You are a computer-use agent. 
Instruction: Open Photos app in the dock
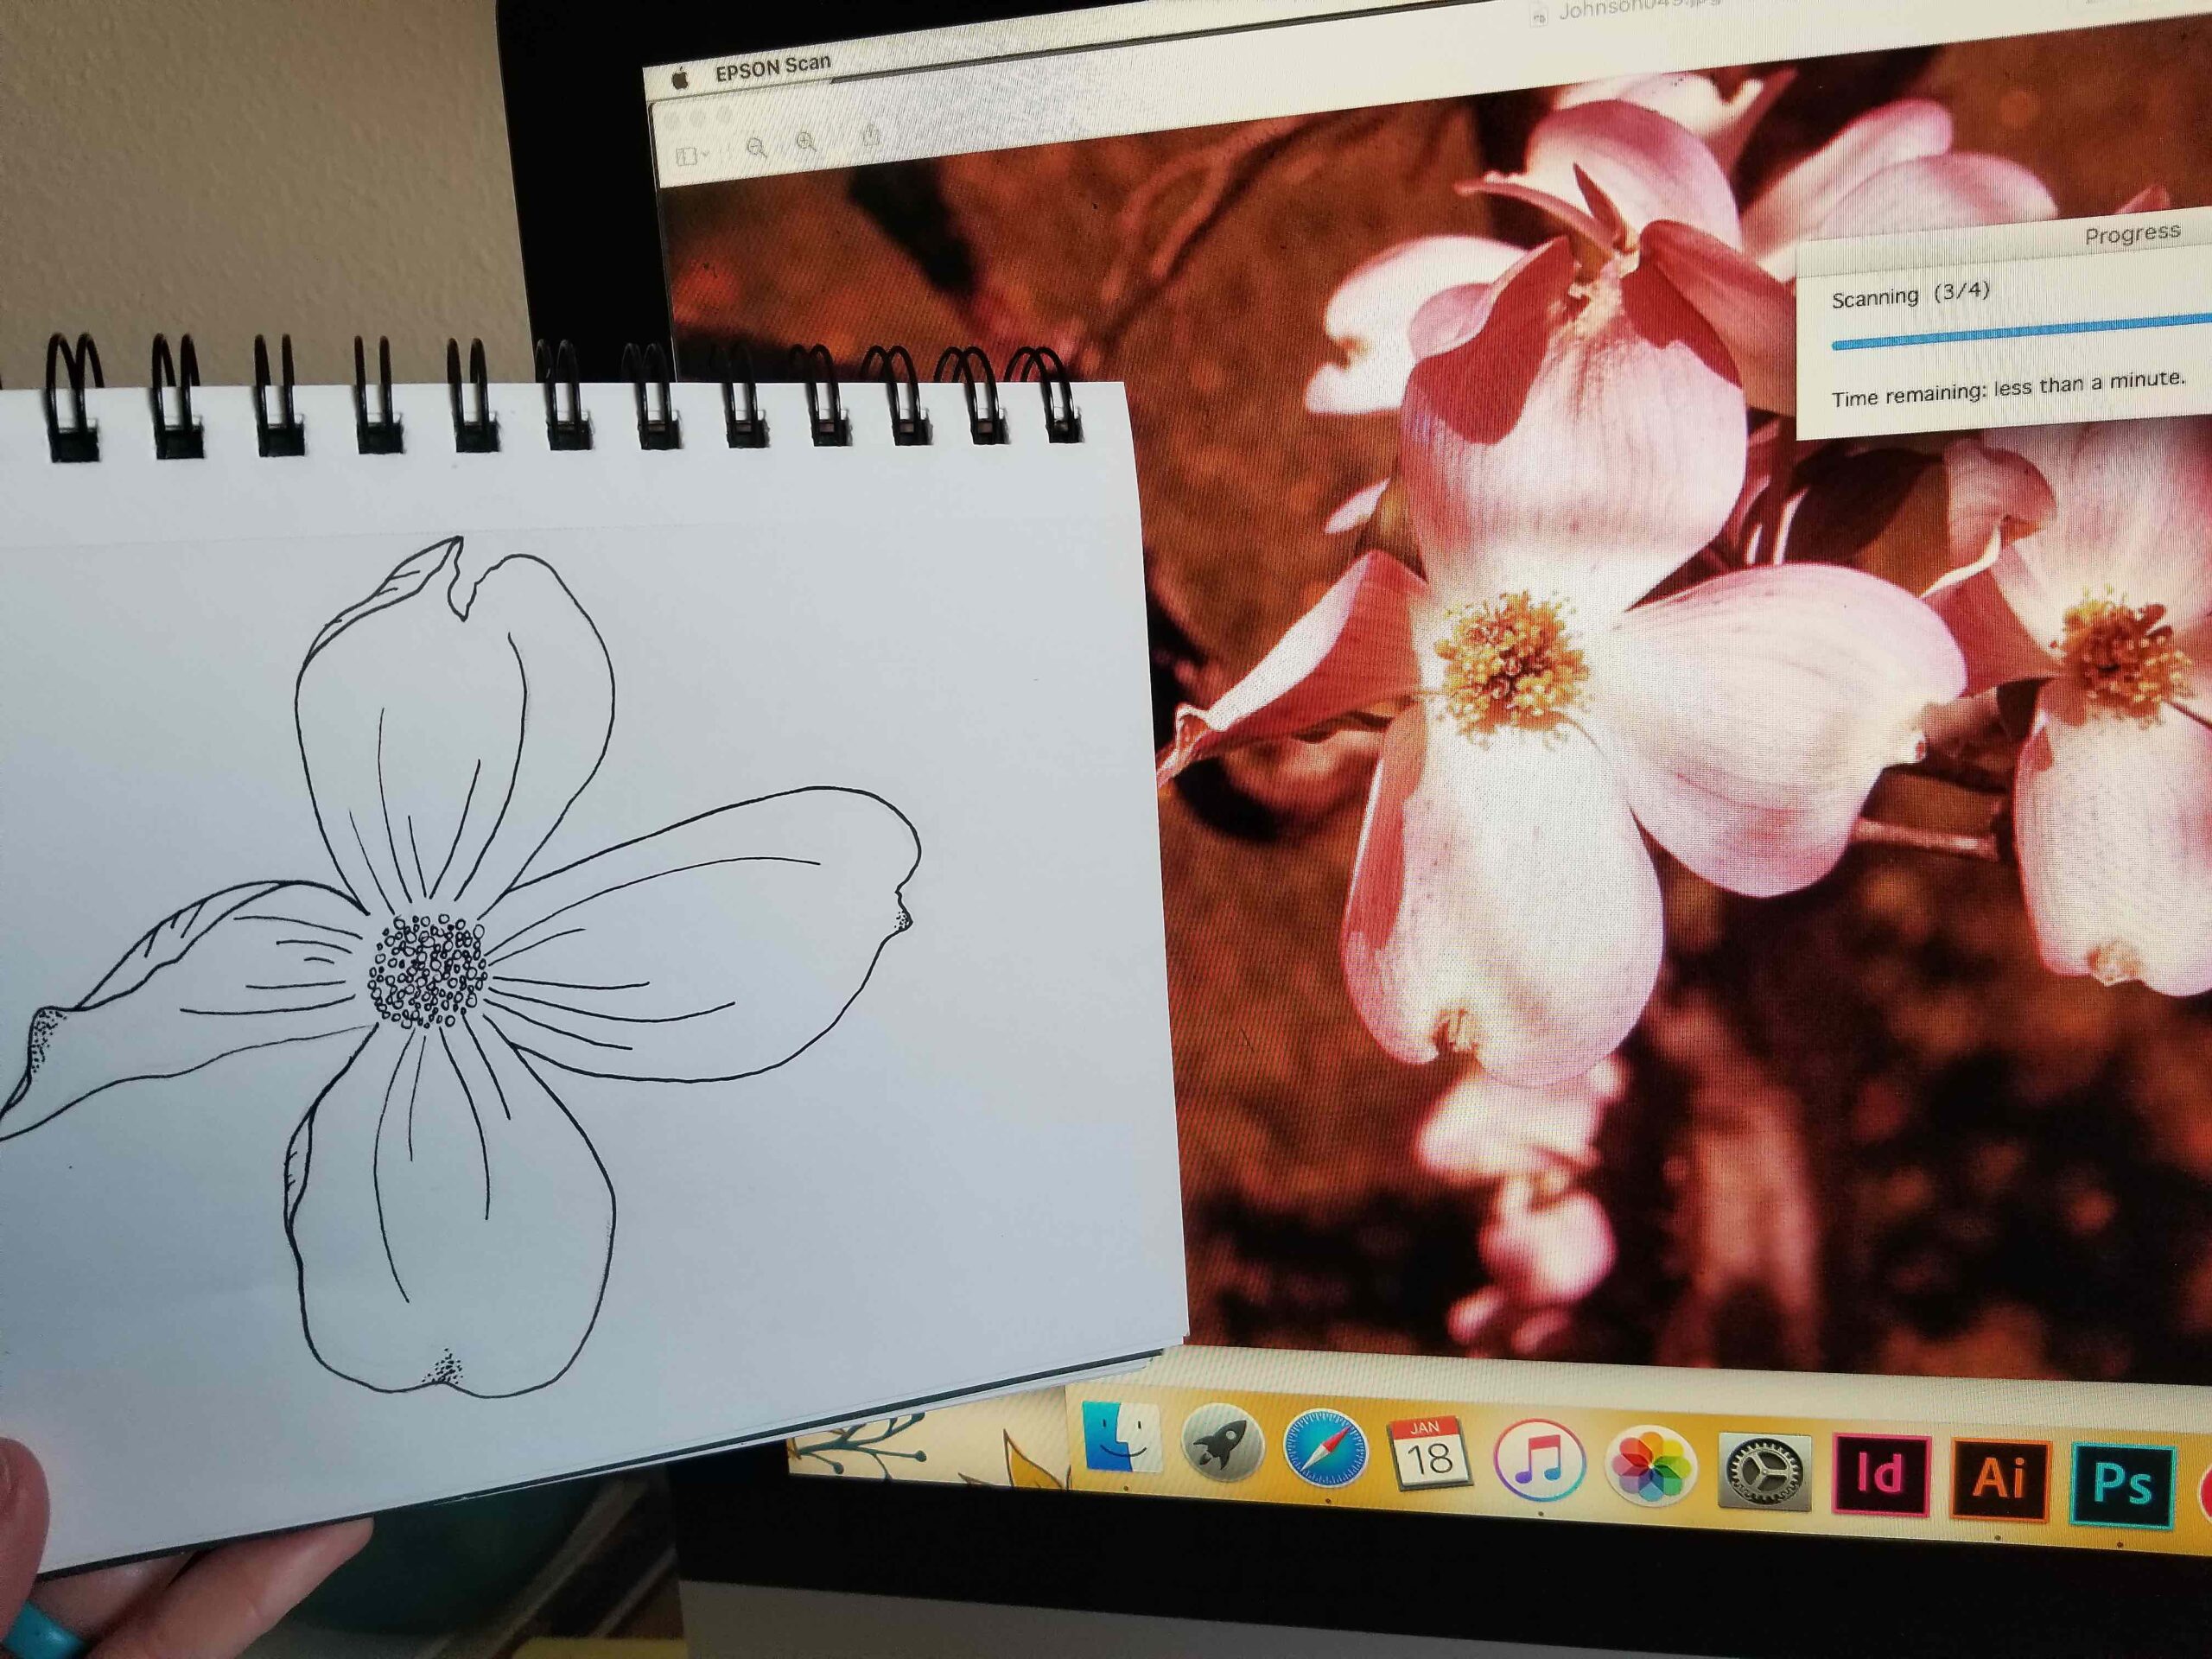tap(1651, 1466)
